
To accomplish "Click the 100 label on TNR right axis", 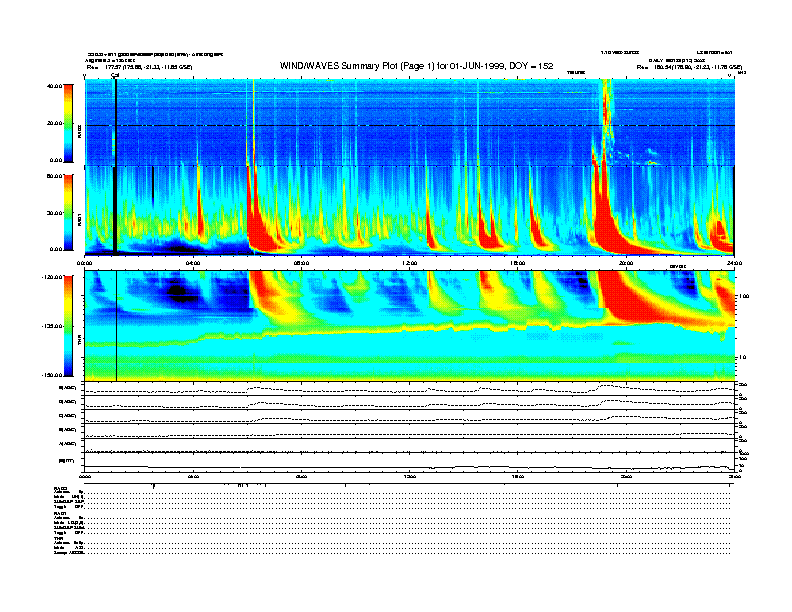I will [x=744, y=296].
